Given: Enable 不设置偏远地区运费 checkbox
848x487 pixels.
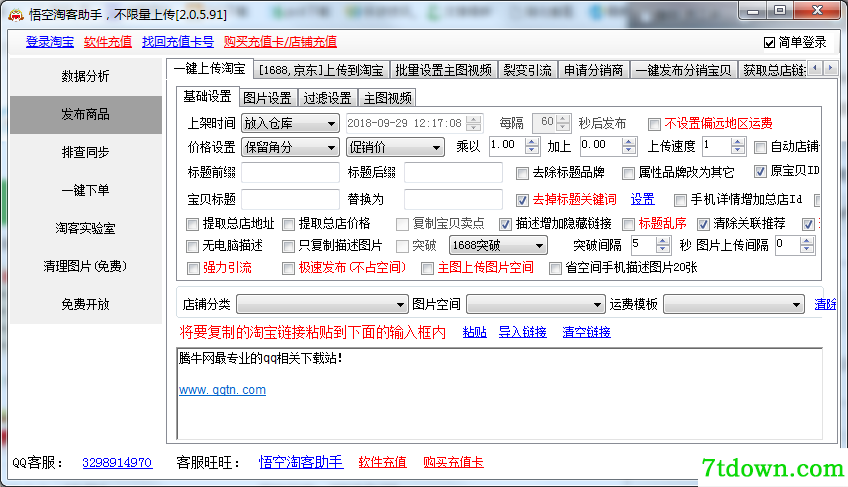Looking at the screenshot, I should [x=654, y=124].
